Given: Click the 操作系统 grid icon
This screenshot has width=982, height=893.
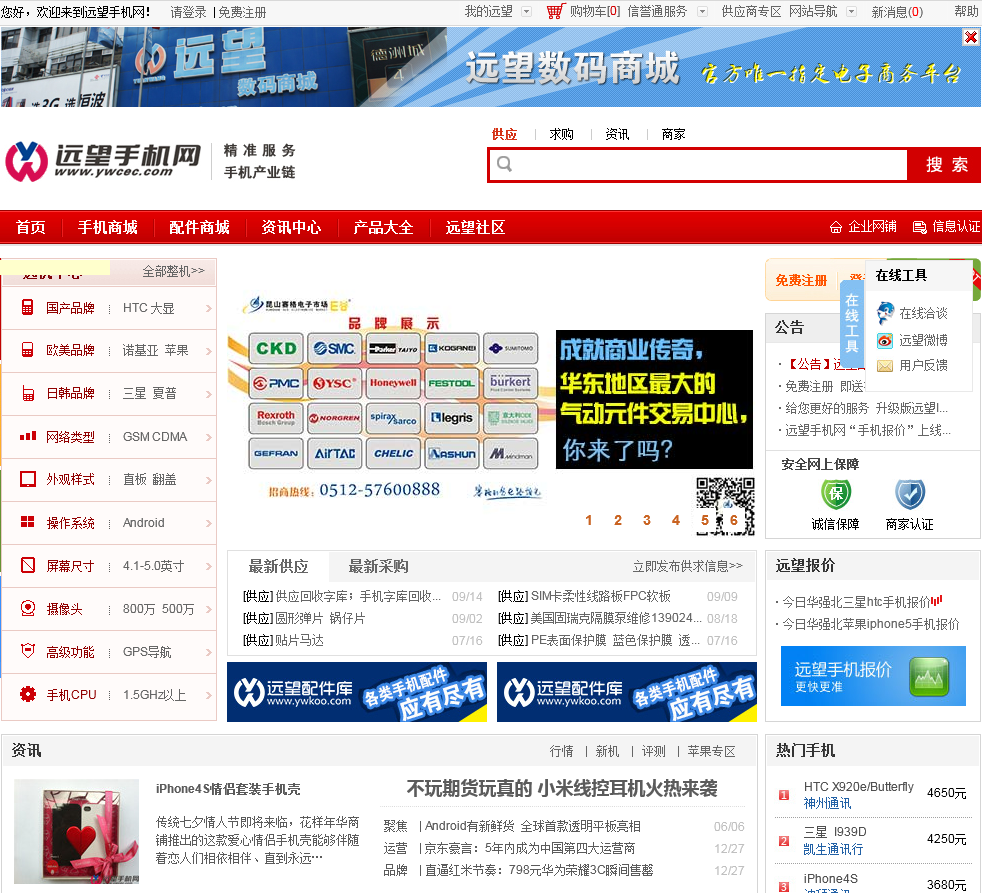Looking at the screenshot, I should point(28,522).
